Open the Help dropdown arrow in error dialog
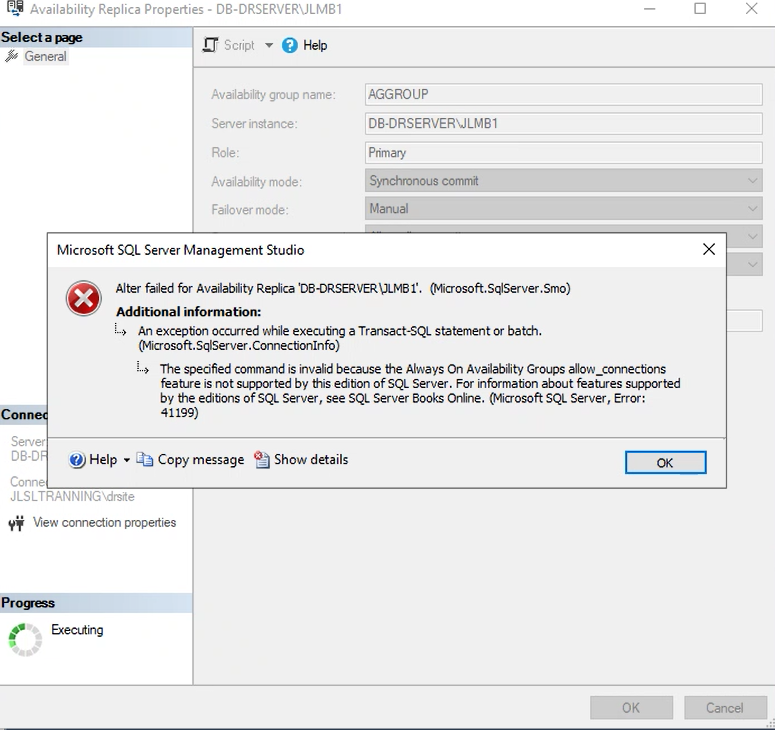The image size is (775, 730). [x=127, y=460]
